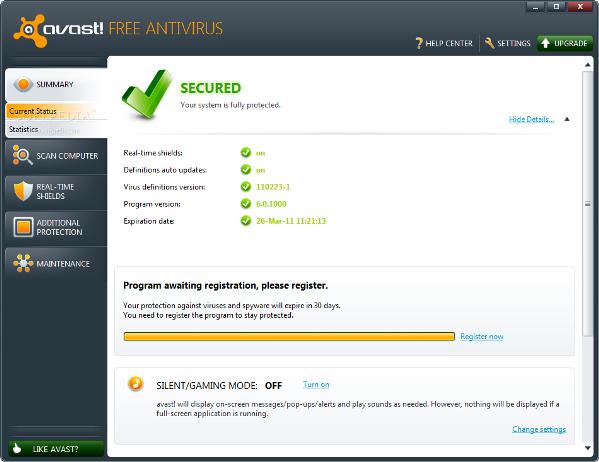
Task: Click the Real-Time Shields shield icon
Action: click(x=23, y=191)
